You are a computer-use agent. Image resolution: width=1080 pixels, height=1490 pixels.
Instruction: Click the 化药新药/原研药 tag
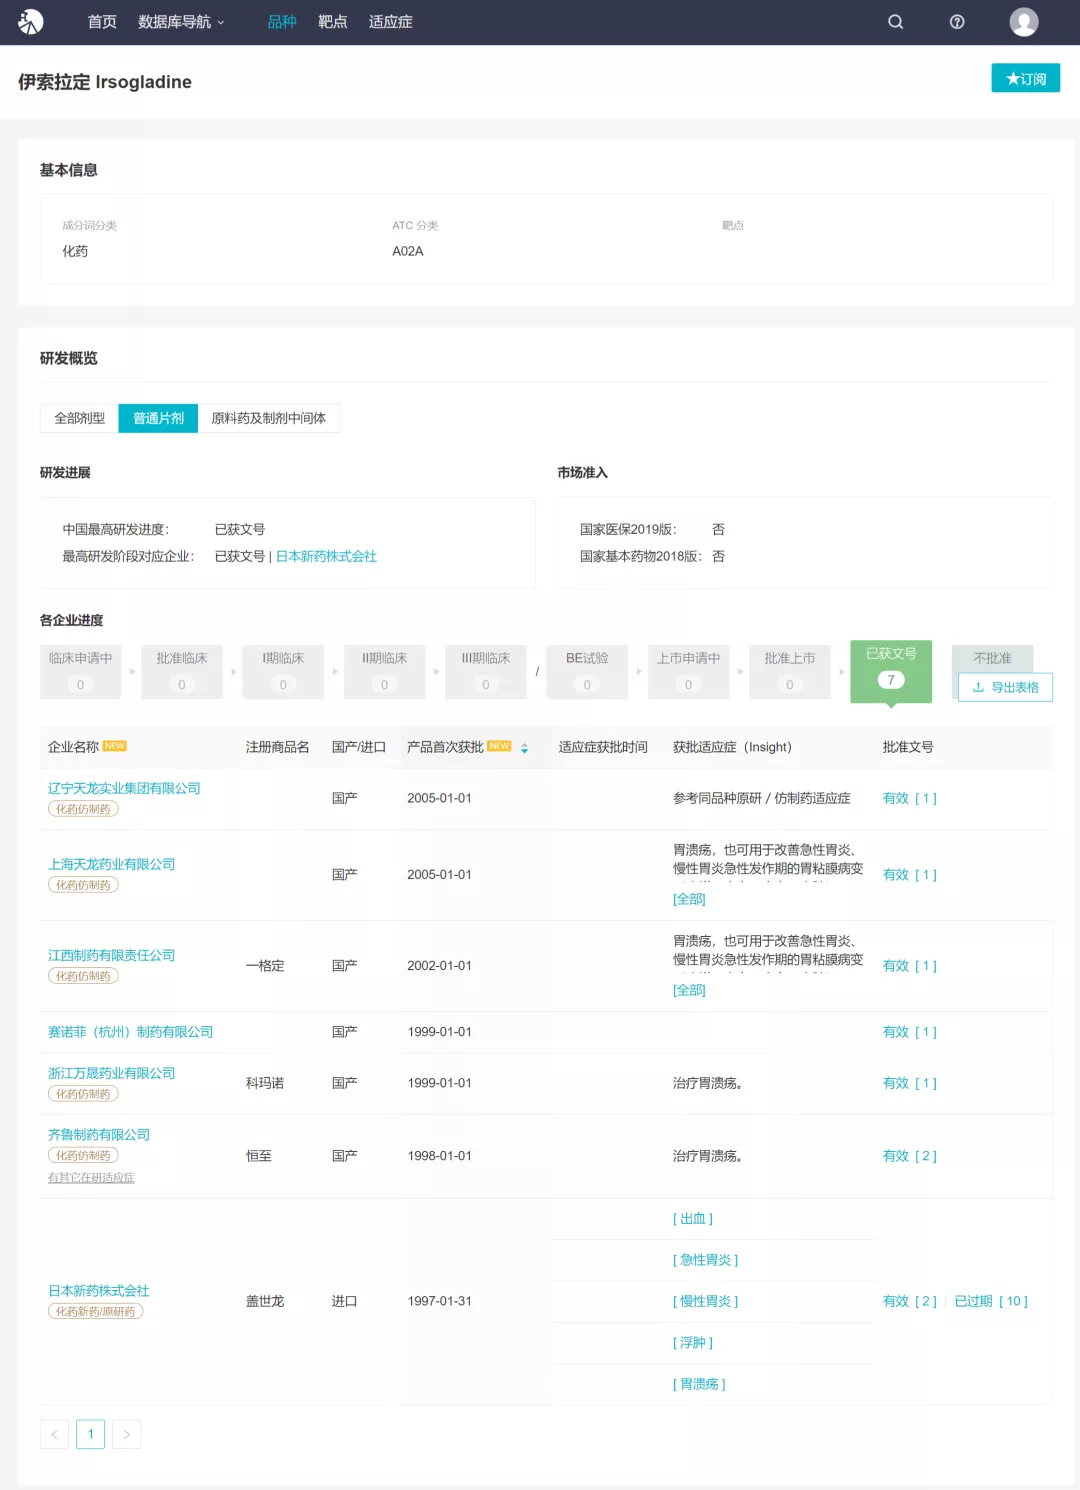(x=96, y=1311)
